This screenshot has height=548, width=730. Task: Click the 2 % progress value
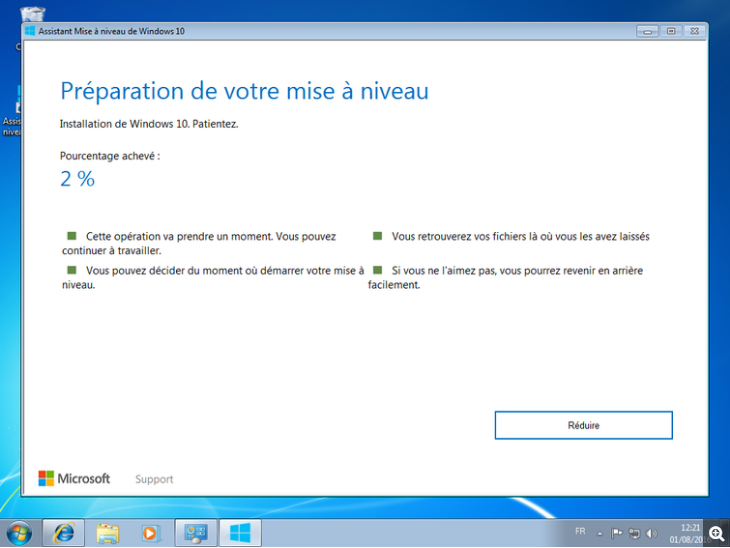[x=77, y=179]
